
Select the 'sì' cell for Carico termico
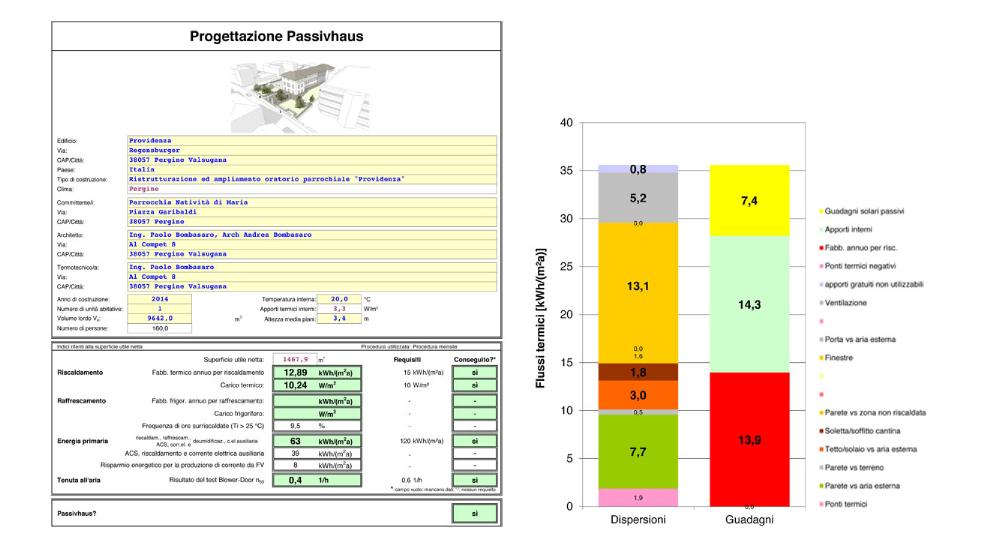point(475,385)
